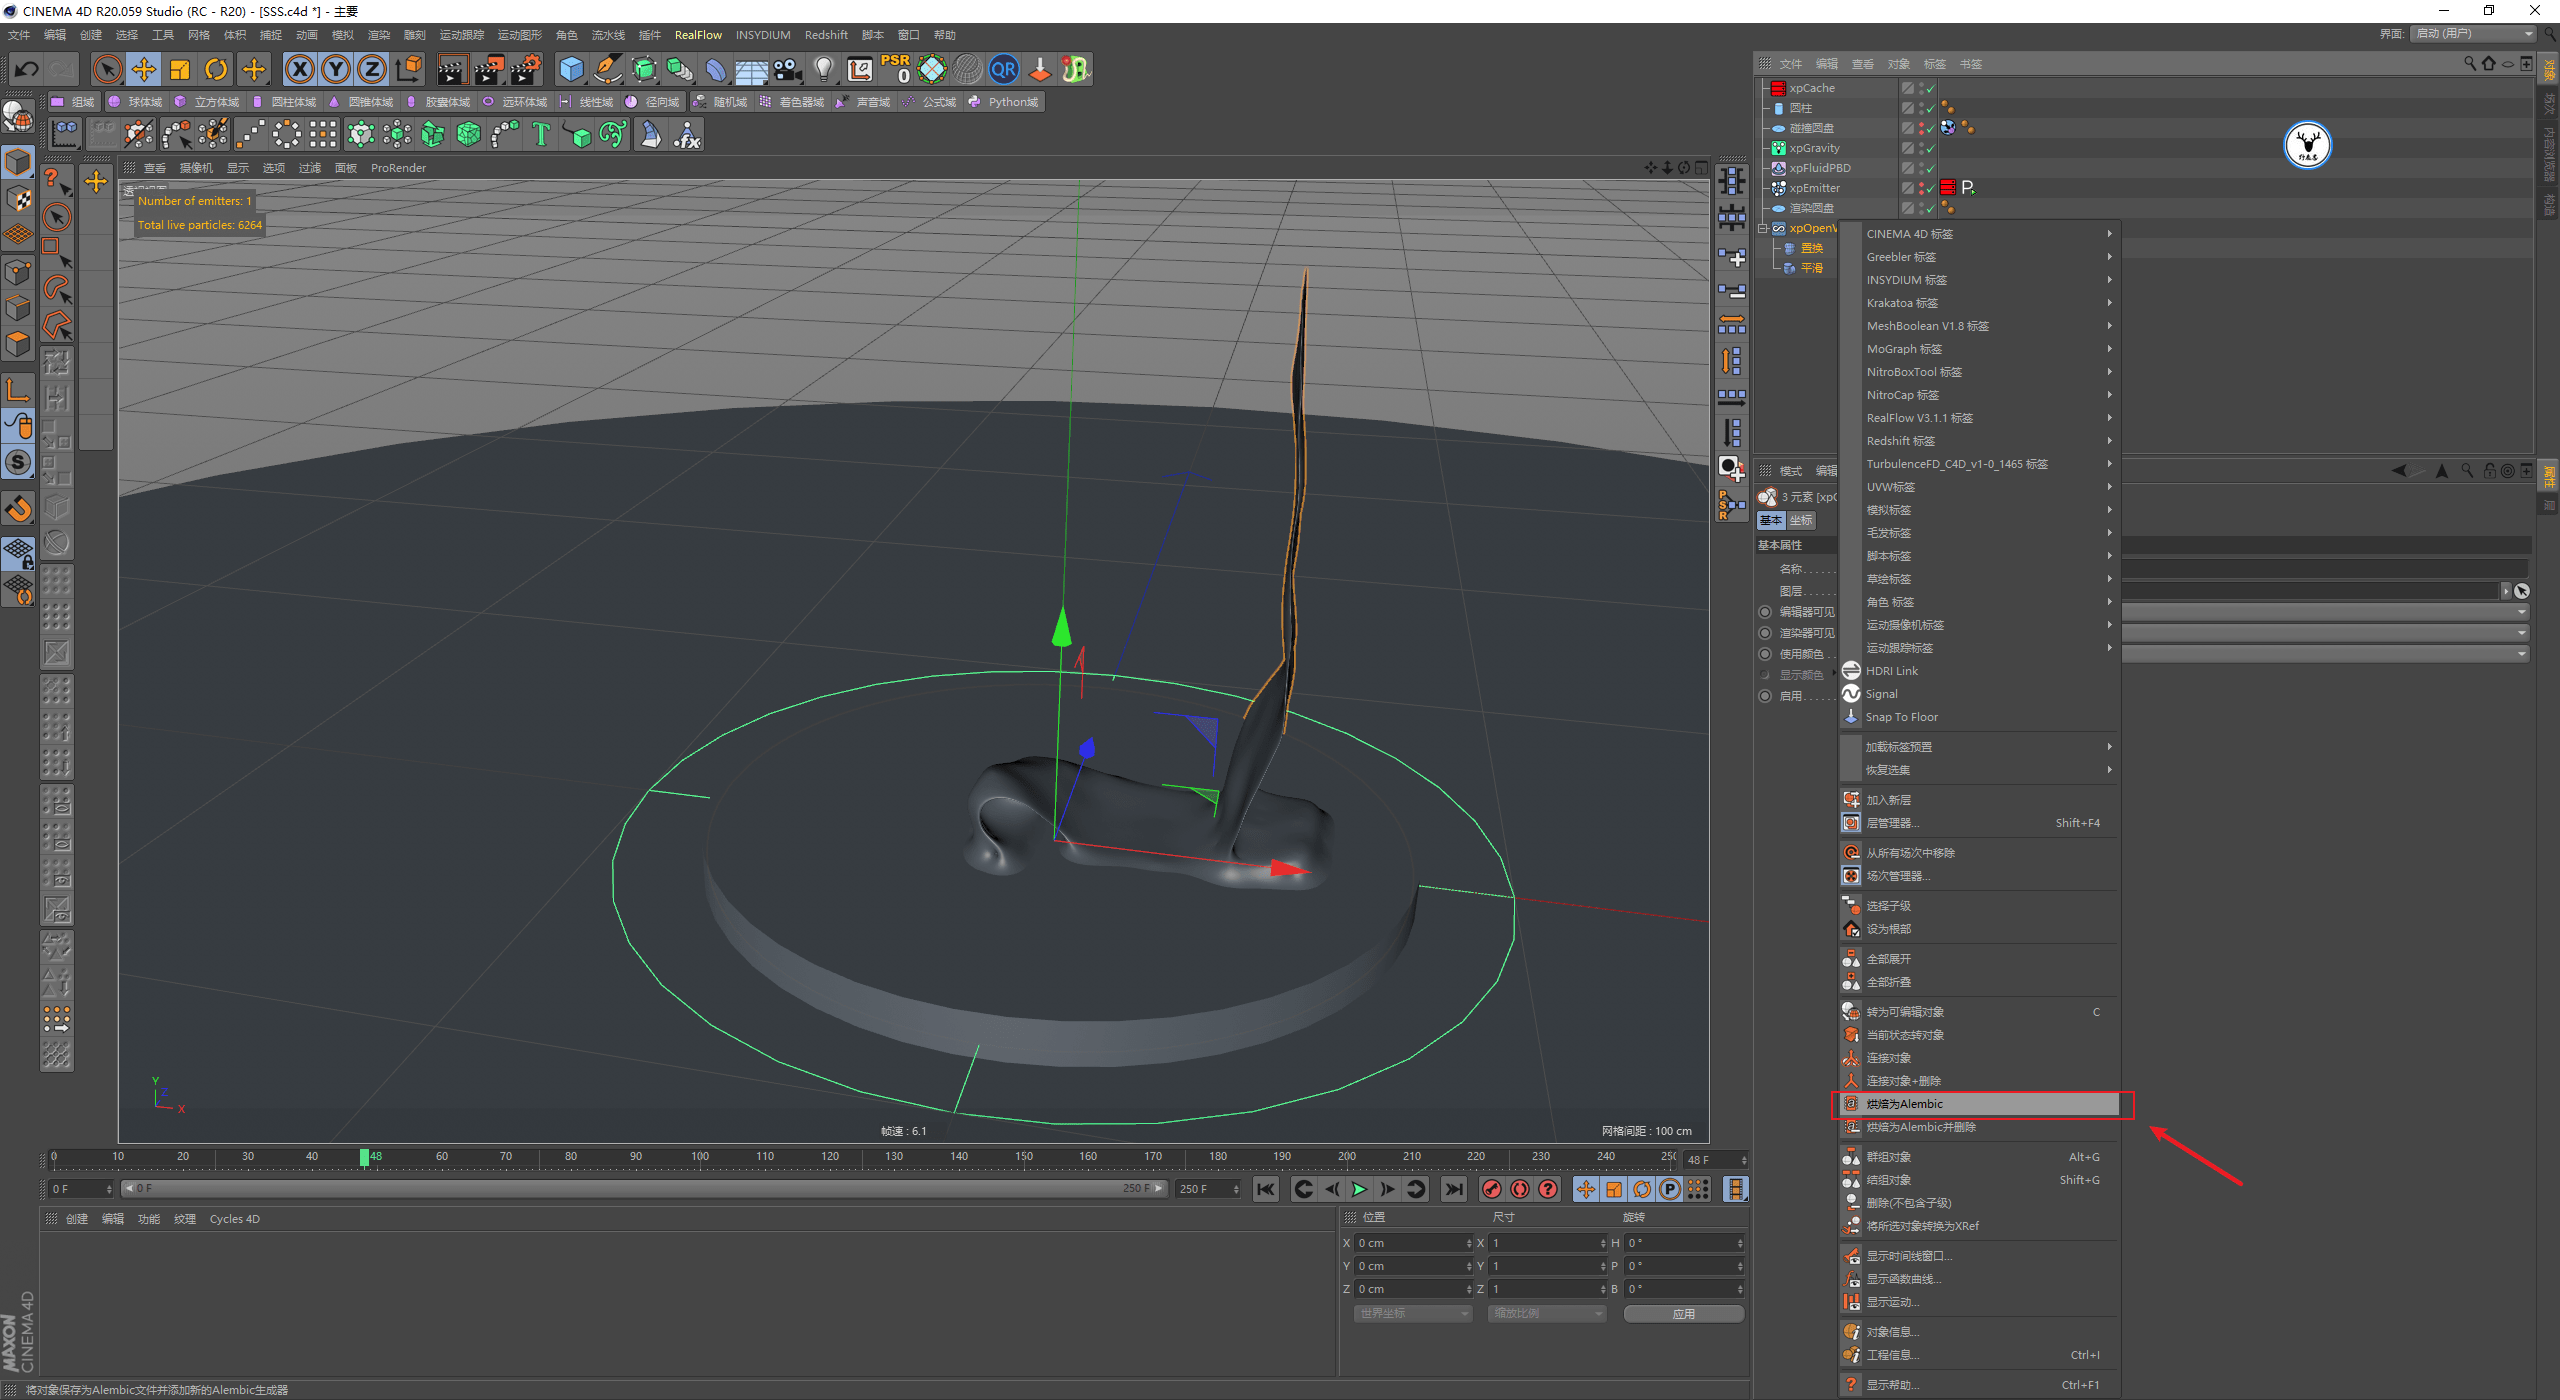Collapse the xpOpenVDB tree item
This screenshot has width=2560, height=1400.
click(1763, 228)
